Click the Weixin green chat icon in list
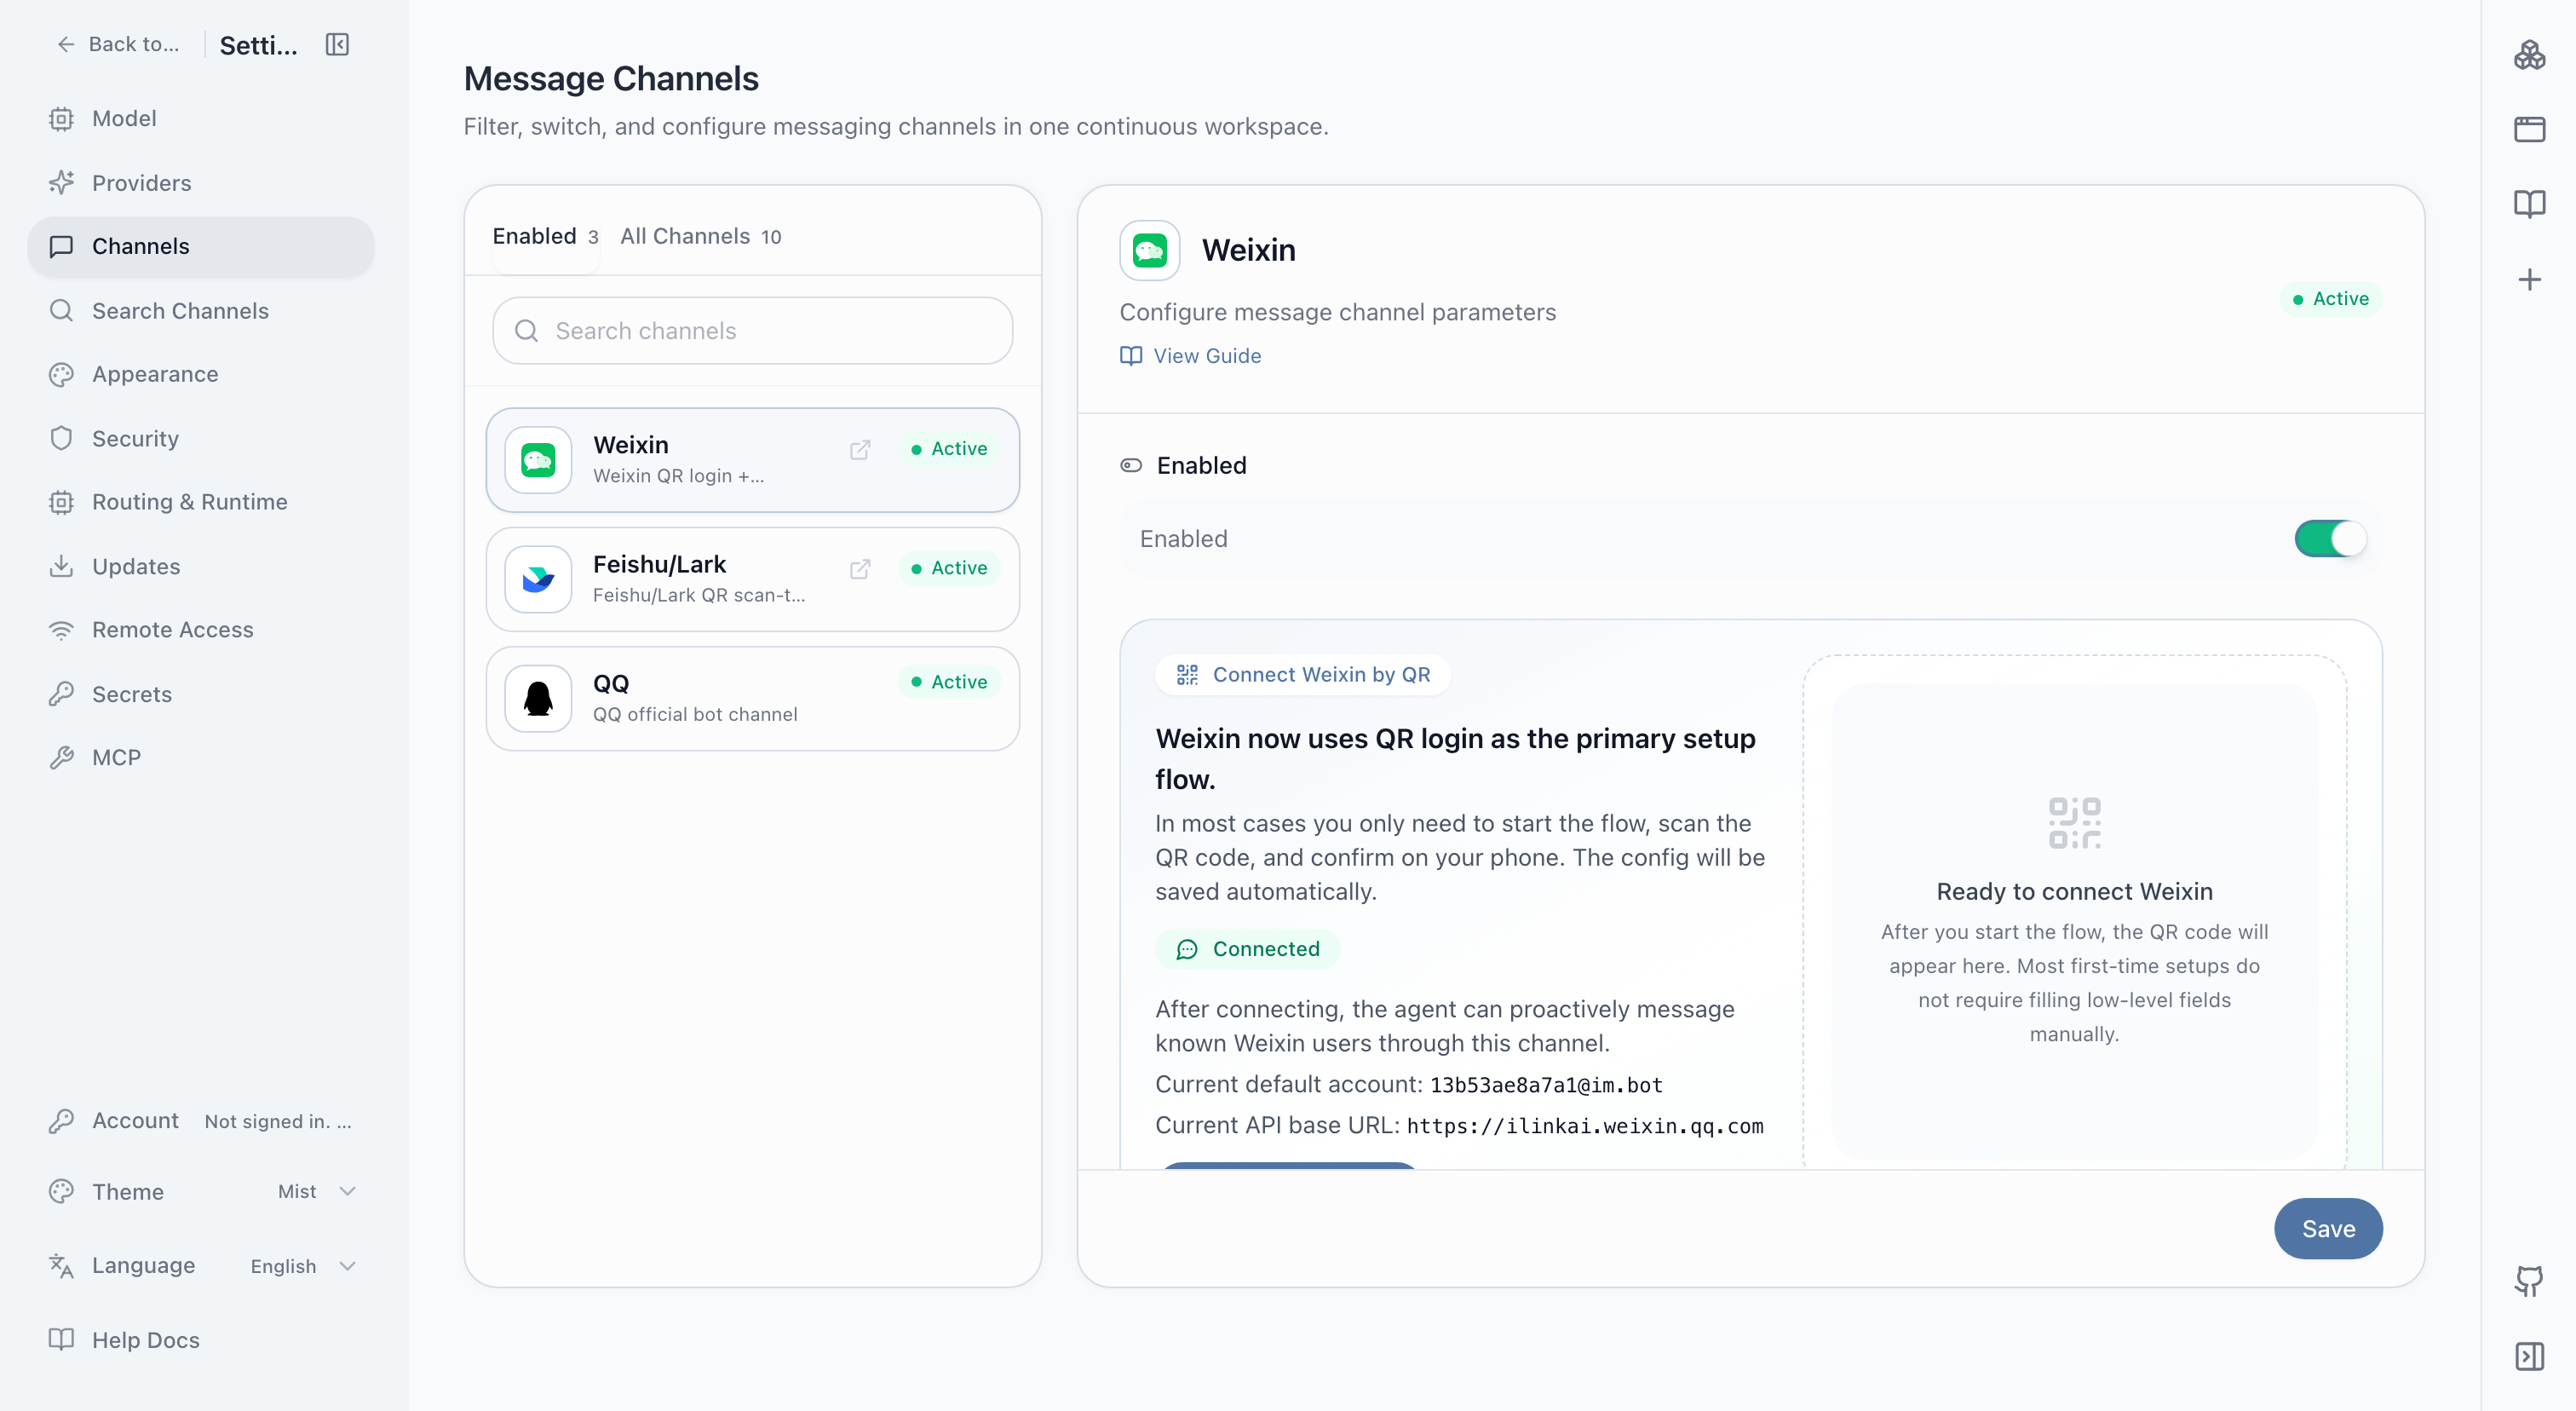 pos(538,460)
